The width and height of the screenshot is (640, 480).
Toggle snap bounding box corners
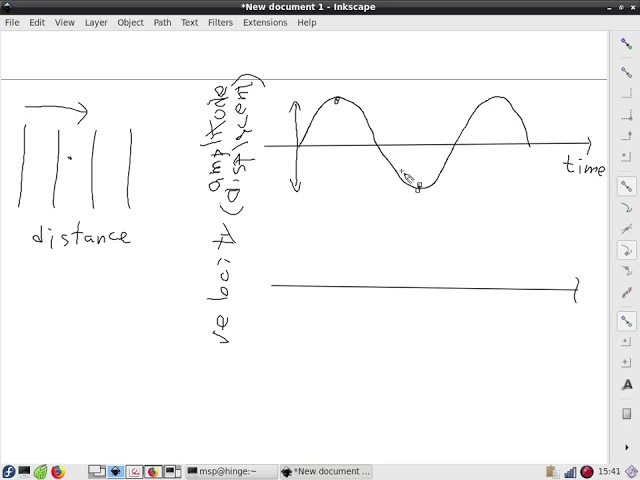coord(626,115)
